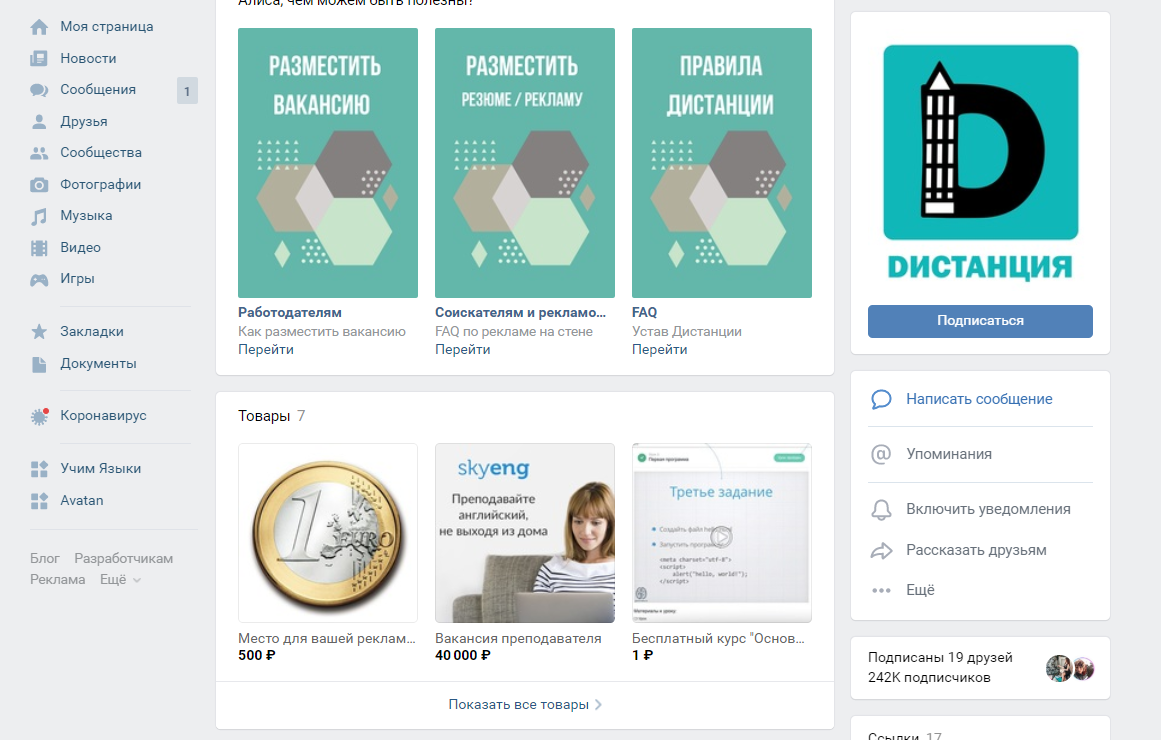Click the Фотографии camera icon
This screenshot has height=740, width=1161.
point(39,184)
